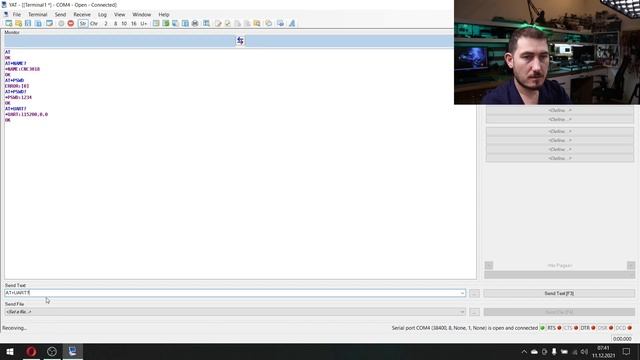The image size is (640, 360).
Task: Select binary radix '2' button
Action: [106, 24]
